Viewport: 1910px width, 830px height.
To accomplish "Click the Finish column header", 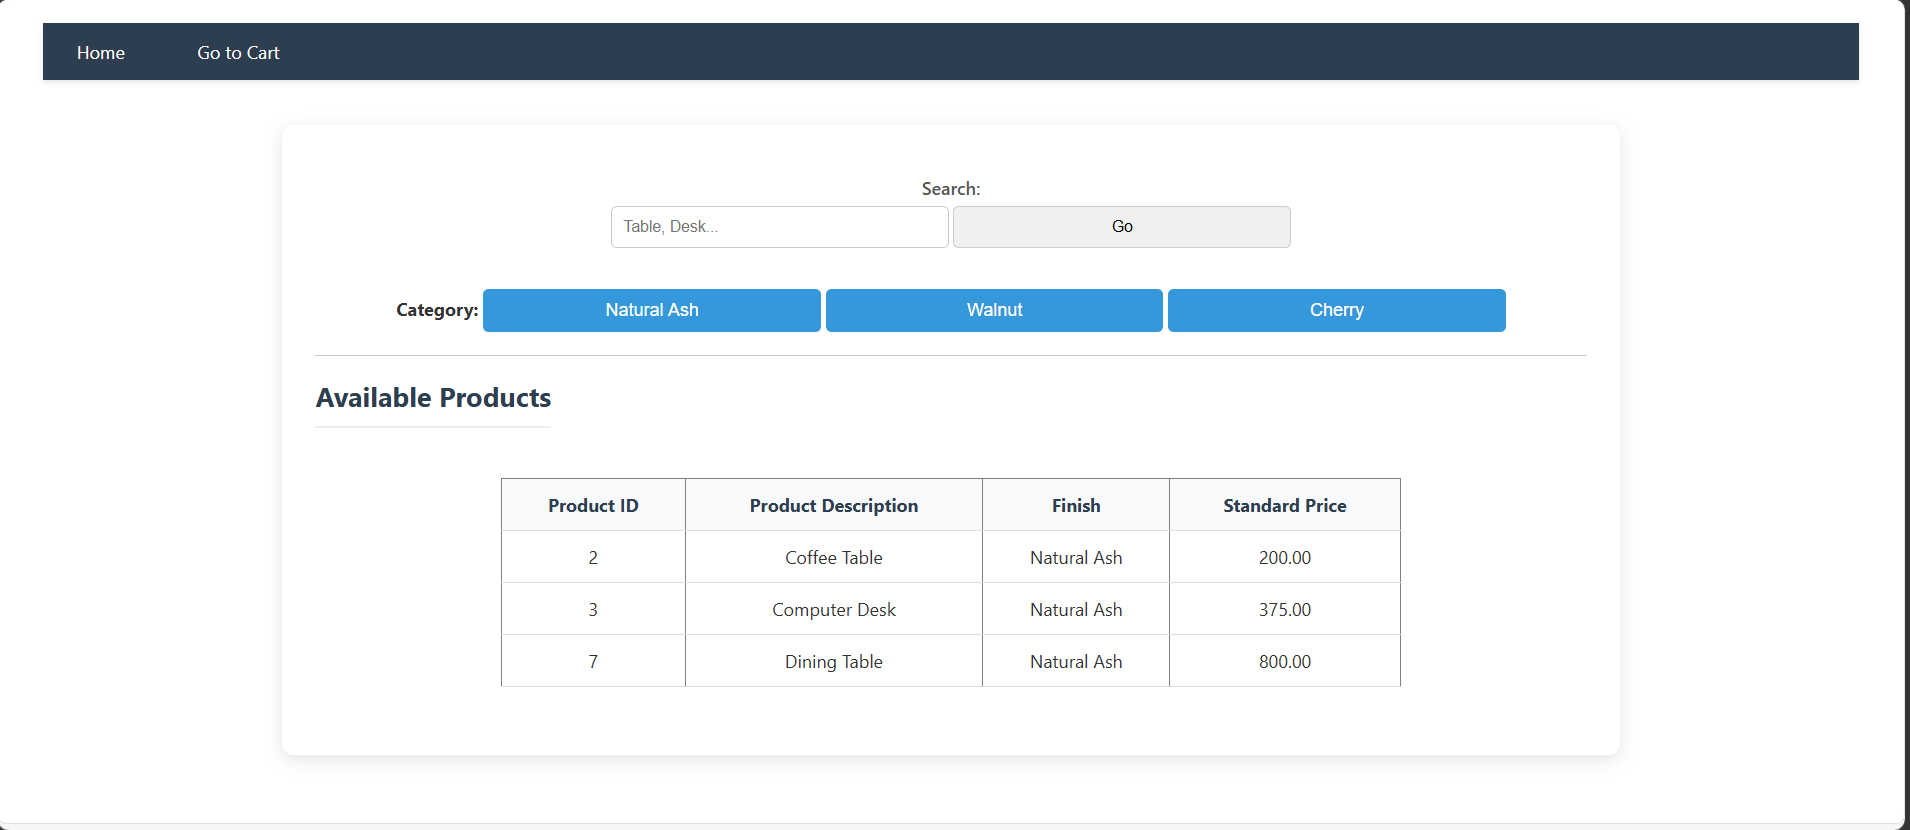I will coord(1076,505).
